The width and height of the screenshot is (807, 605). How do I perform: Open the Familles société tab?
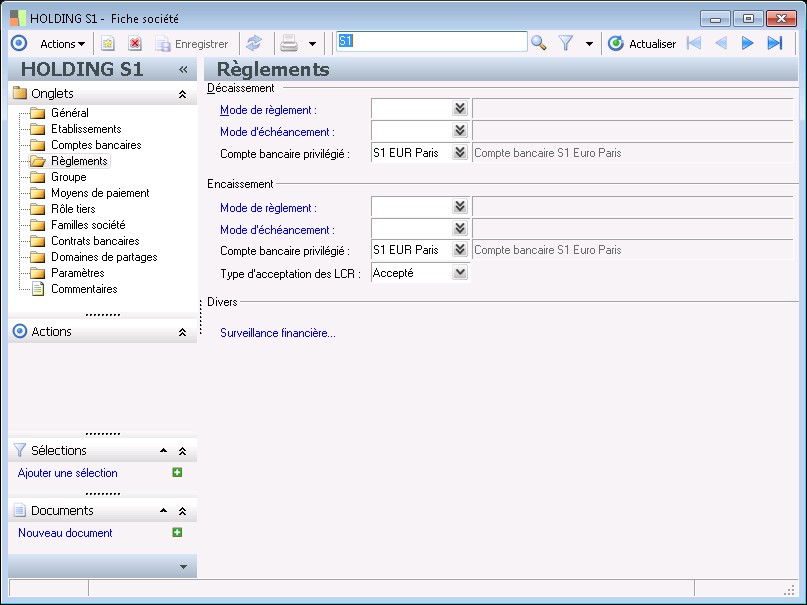pos(88,225)
